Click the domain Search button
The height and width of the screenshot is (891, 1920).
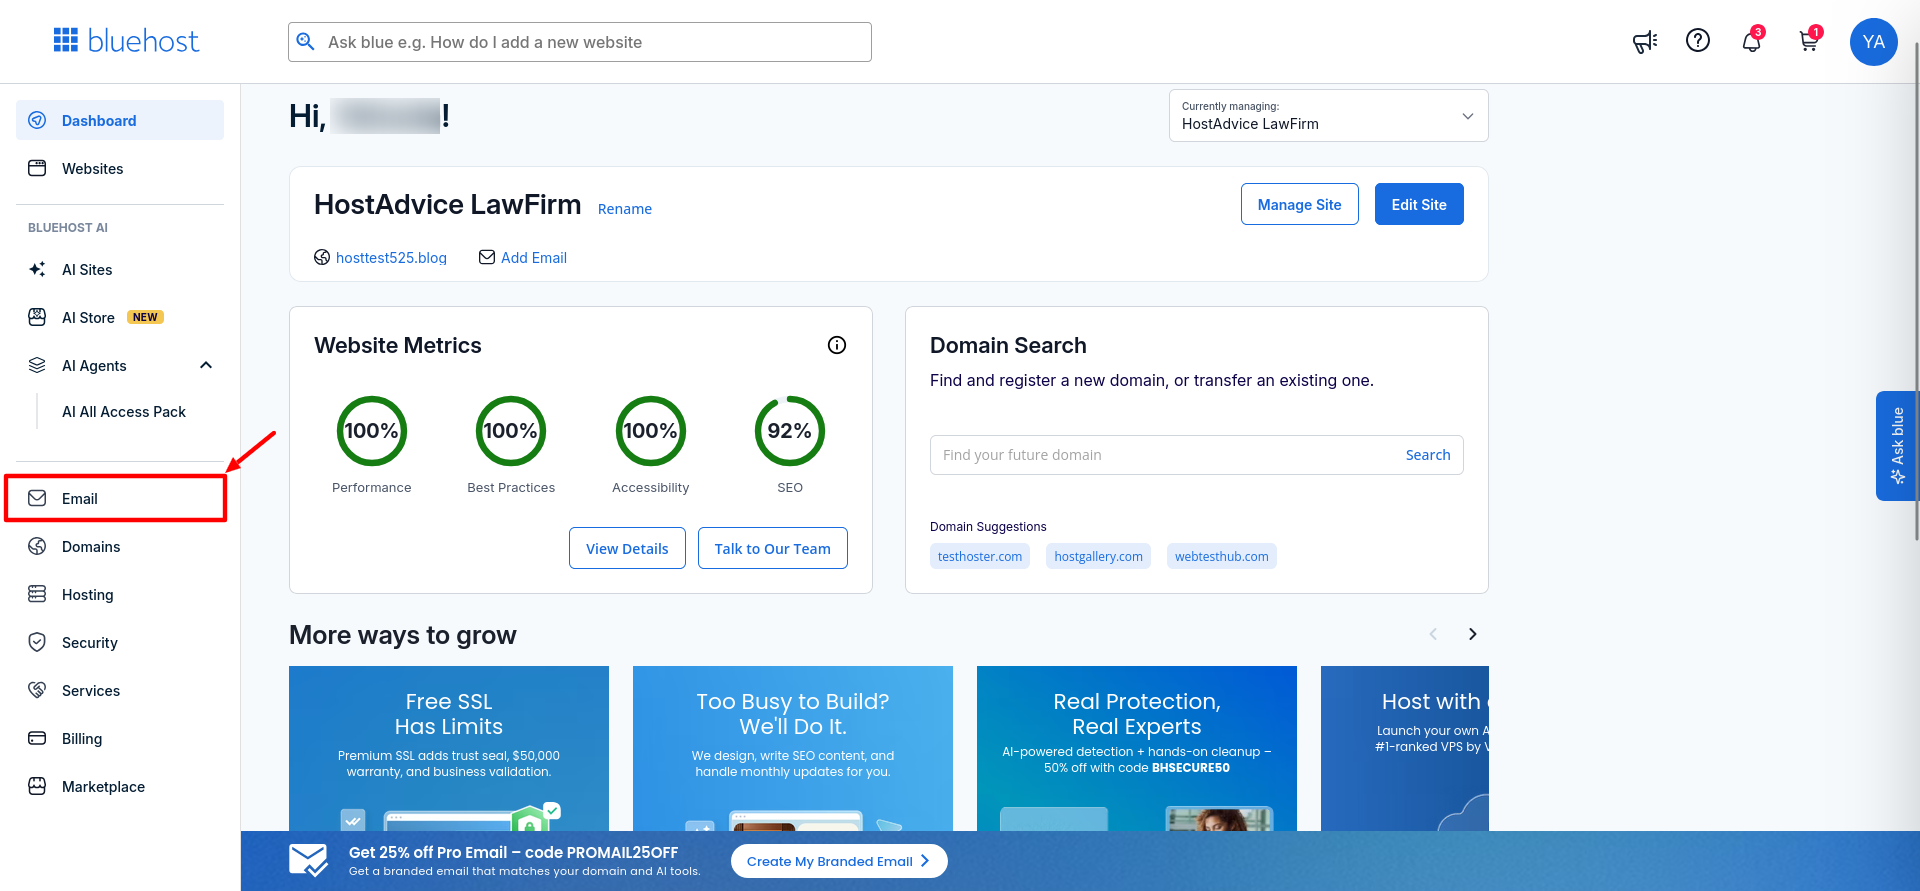click(x=1428, y=455)
